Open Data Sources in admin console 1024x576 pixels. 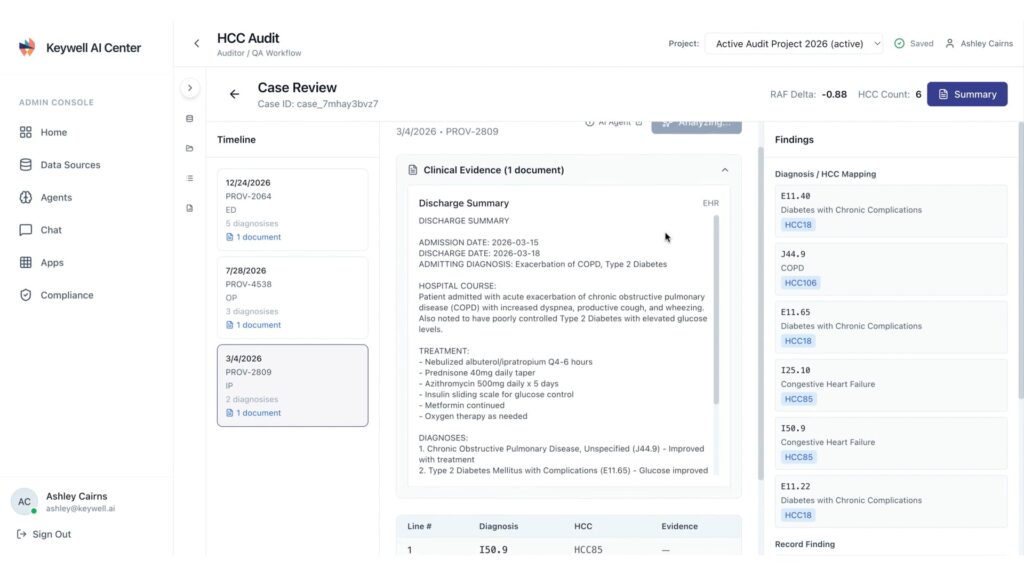point(70,165)
